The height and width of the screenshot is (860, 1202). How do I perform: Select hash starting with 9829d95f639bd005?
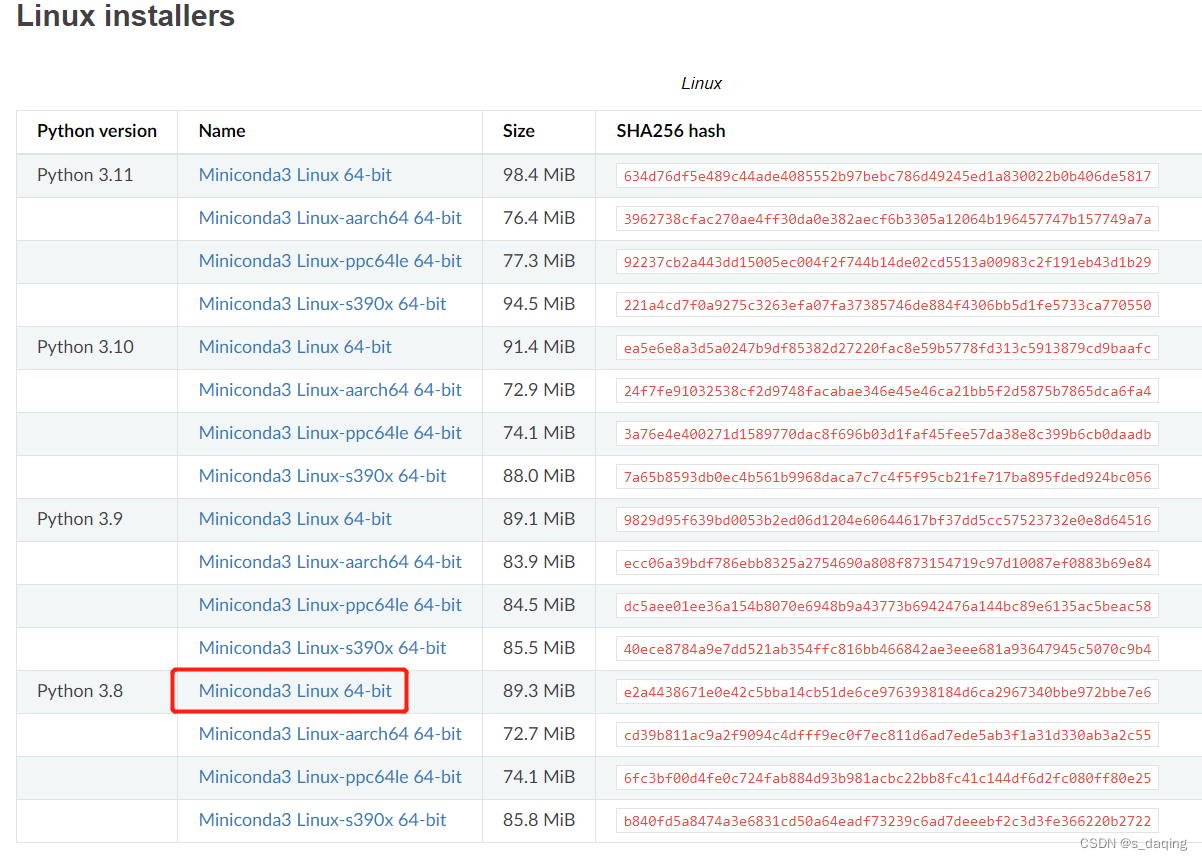click(887, 520)
